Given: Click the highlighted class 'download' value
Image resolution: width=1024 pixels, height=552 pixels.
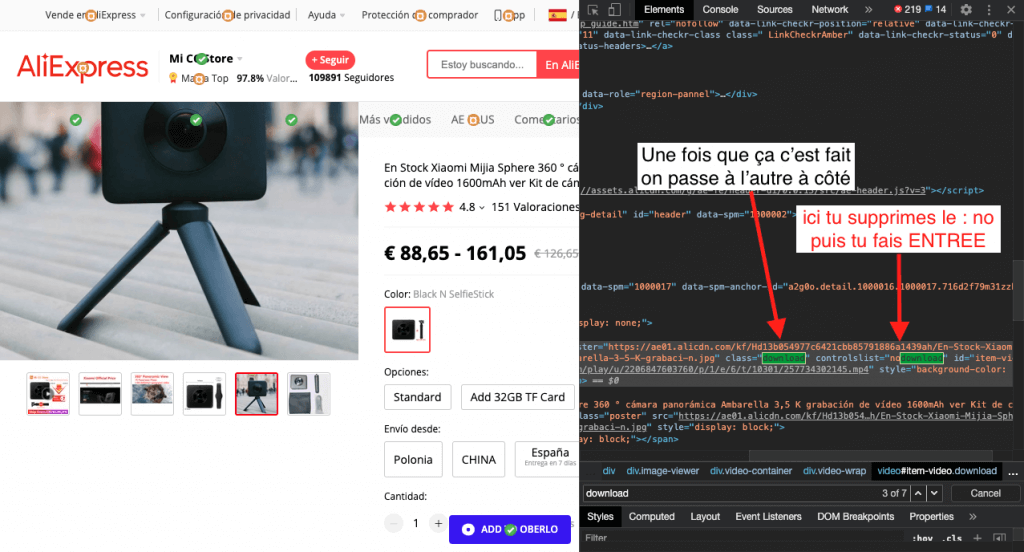Looking at the screenshot, I should point(784,358).
